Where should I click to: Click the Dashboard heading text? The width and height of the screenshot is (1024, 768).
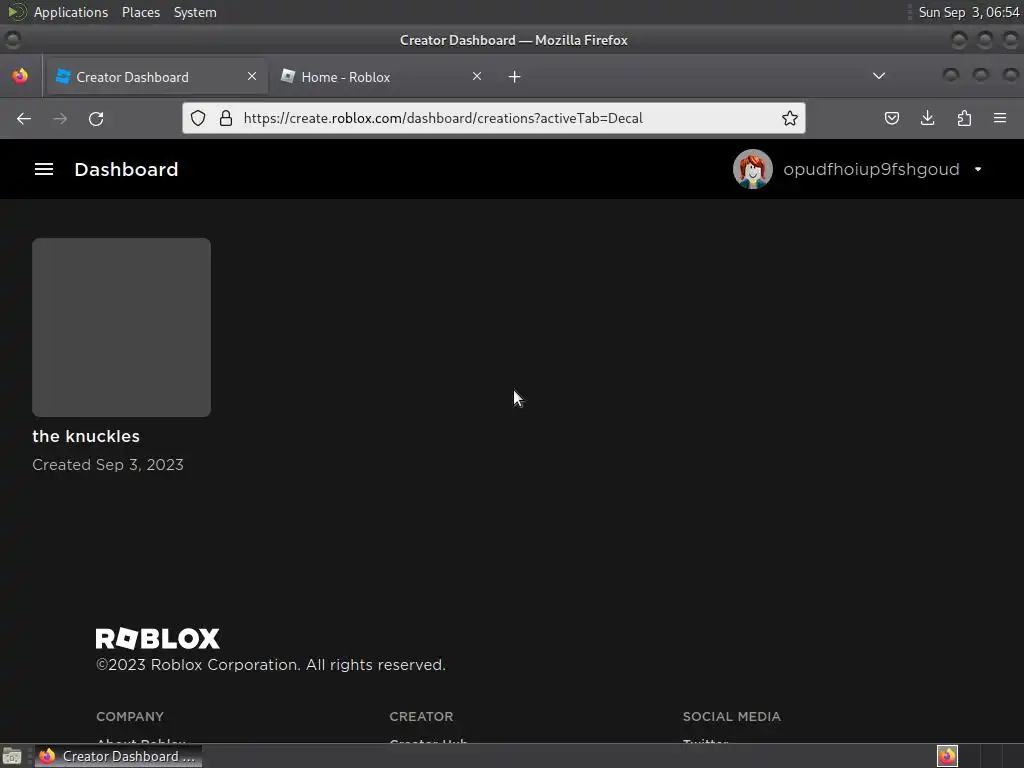pyautogui.click(x=126, y=169)
